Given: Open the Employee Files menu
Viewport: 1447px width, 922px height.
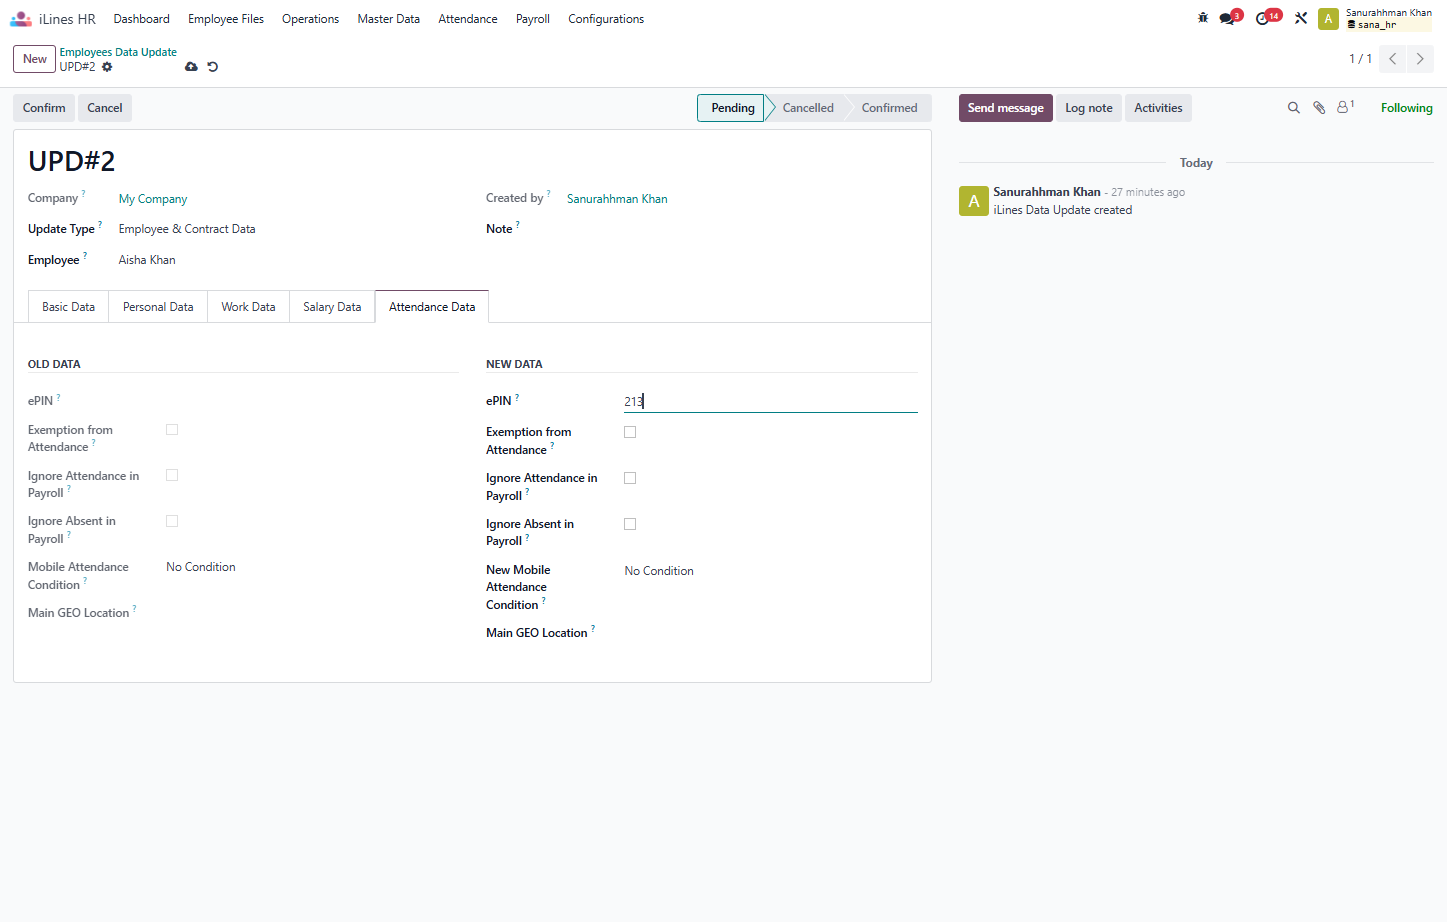Looking at the screenshot, I should coord(226,19).
